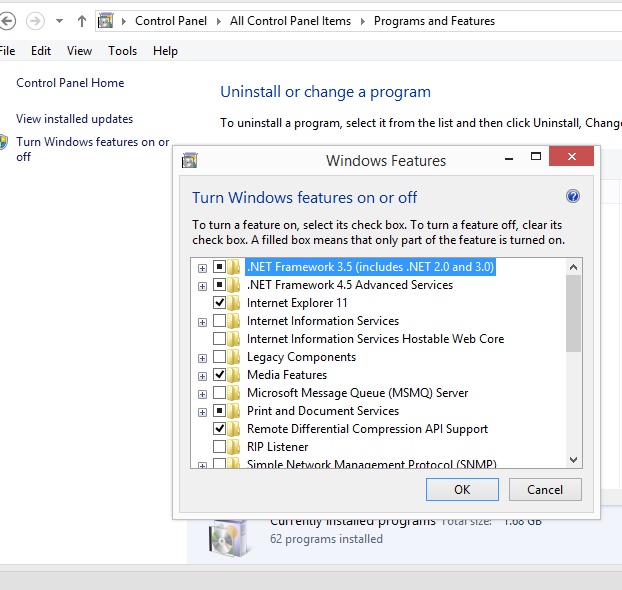The height and width of the screenshot is (590, 622).
Task: Click folder icon of Internet Explorer 11
Action: pyautogui.click(x=234, y=303)
